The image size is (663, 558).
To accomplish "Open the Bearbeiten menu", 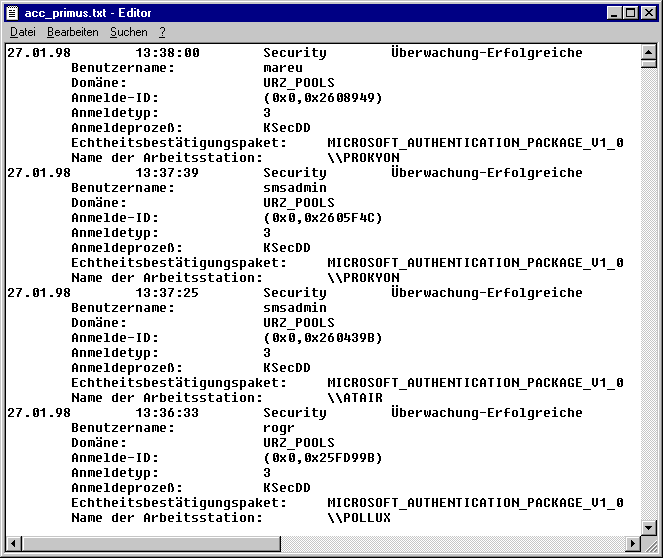I will (73, 32).
